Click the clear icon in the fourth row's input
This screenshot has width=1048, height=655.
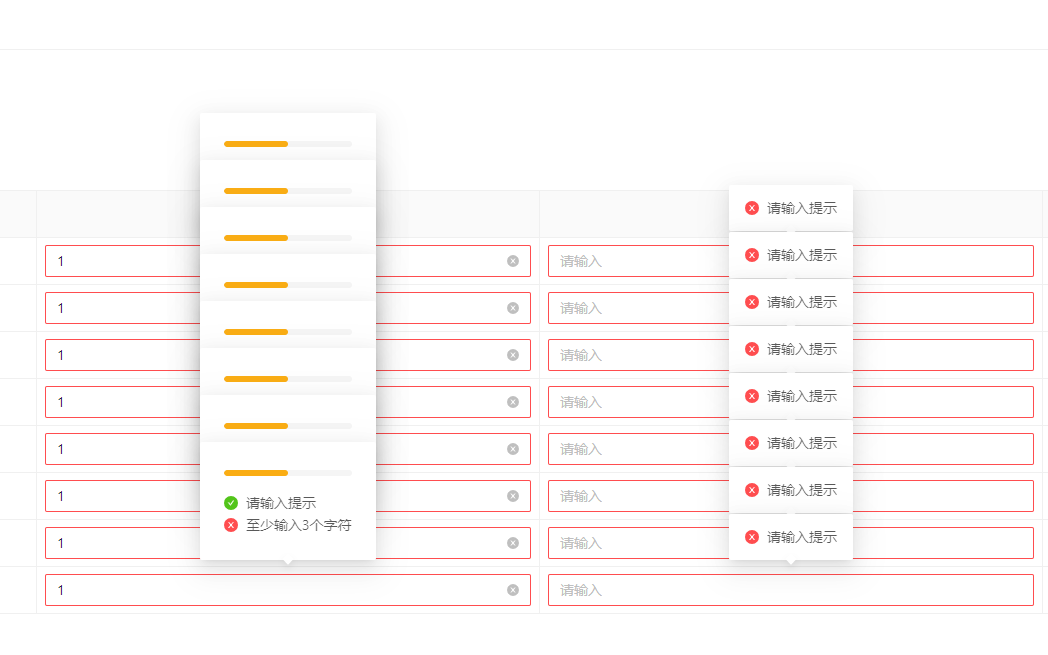click(513, 402)
